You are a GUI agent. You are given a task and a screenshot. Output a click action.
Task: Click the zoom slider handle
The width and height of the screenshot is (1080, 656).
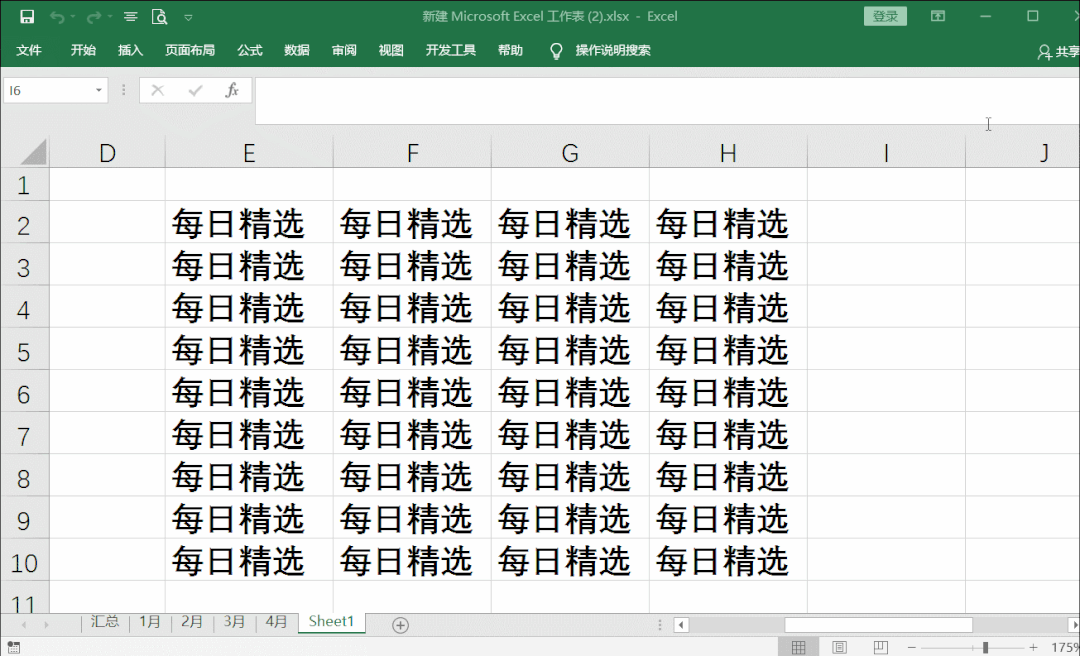[986, 647]
